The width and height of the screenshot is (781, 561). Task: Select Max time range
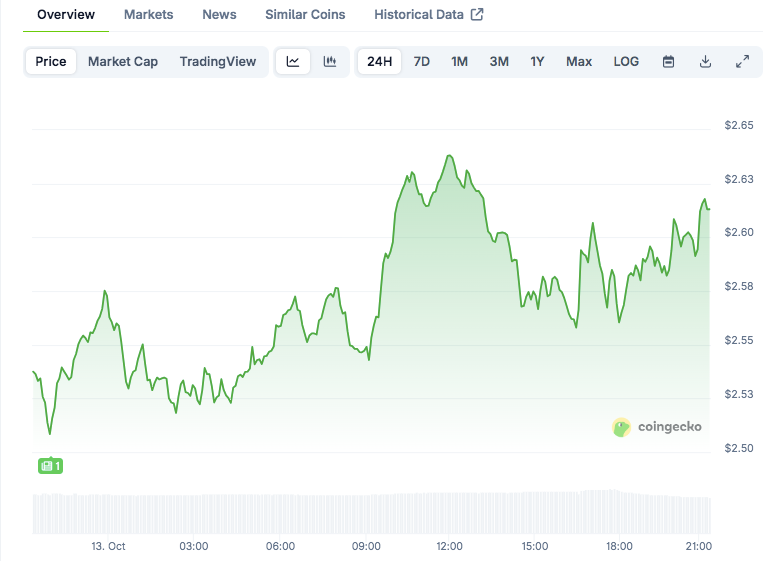[579, 61]
